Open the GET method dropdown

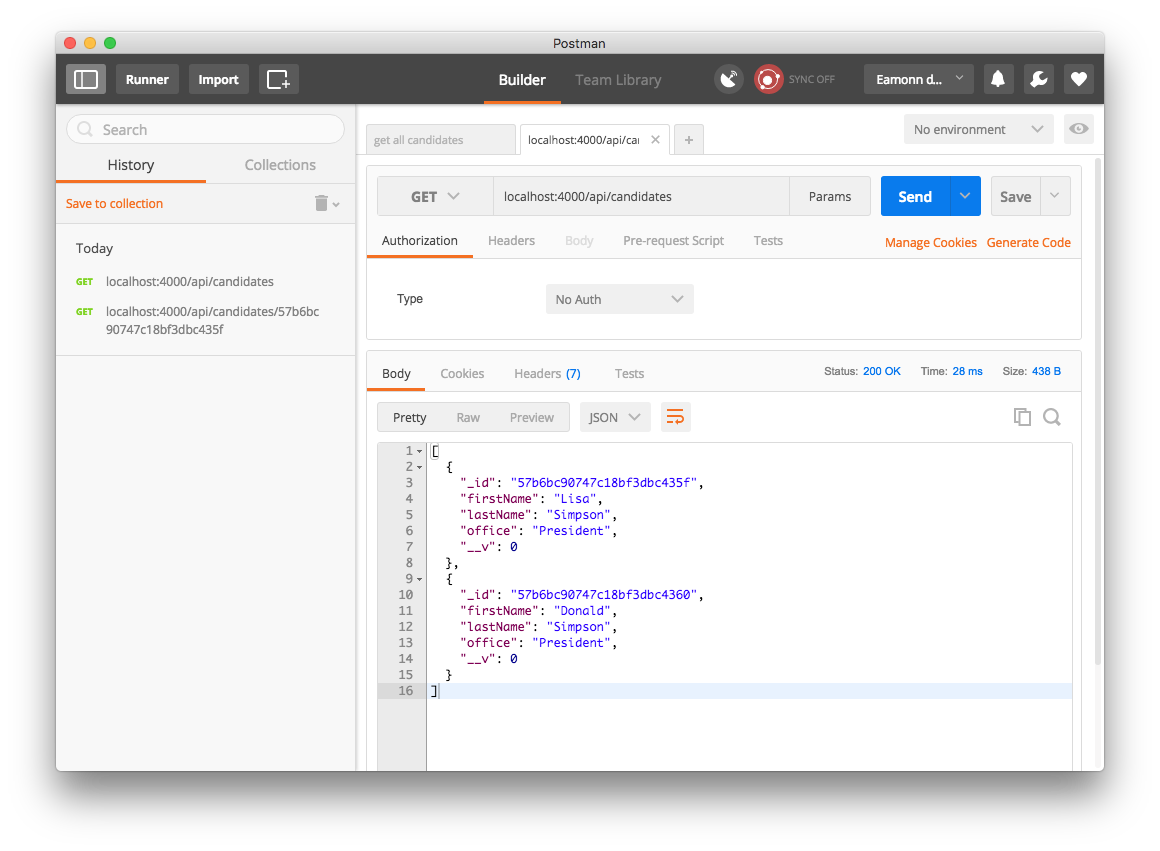point(435,197)
